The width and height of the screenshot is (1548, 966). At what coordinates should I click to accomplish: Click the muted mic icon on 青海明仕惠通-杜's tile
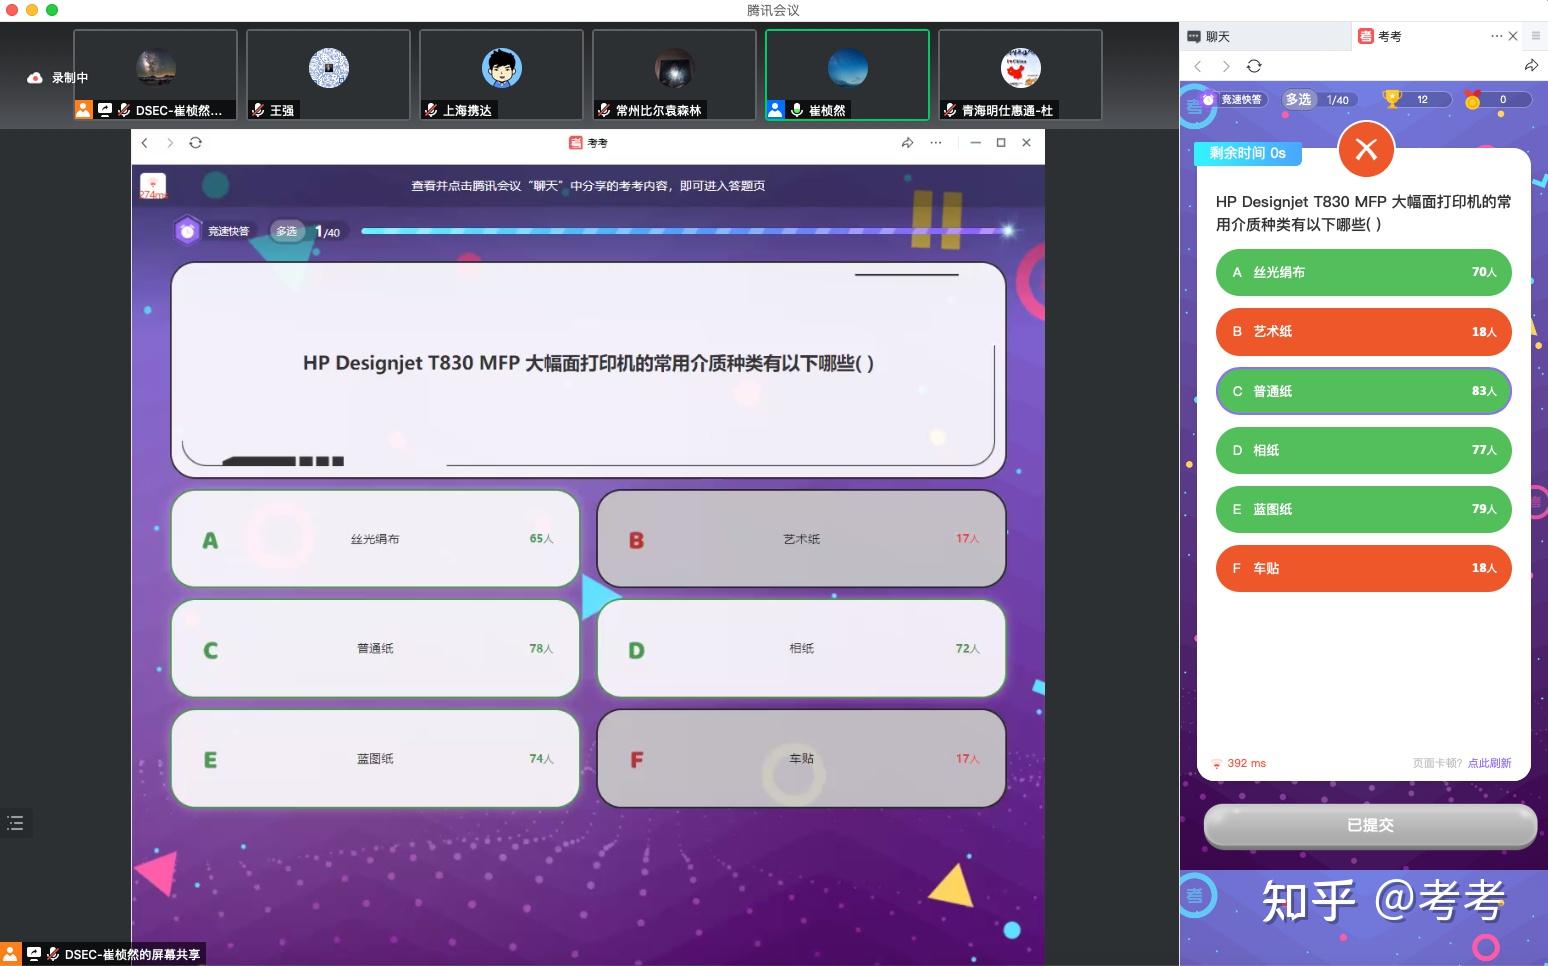point(950,110)
